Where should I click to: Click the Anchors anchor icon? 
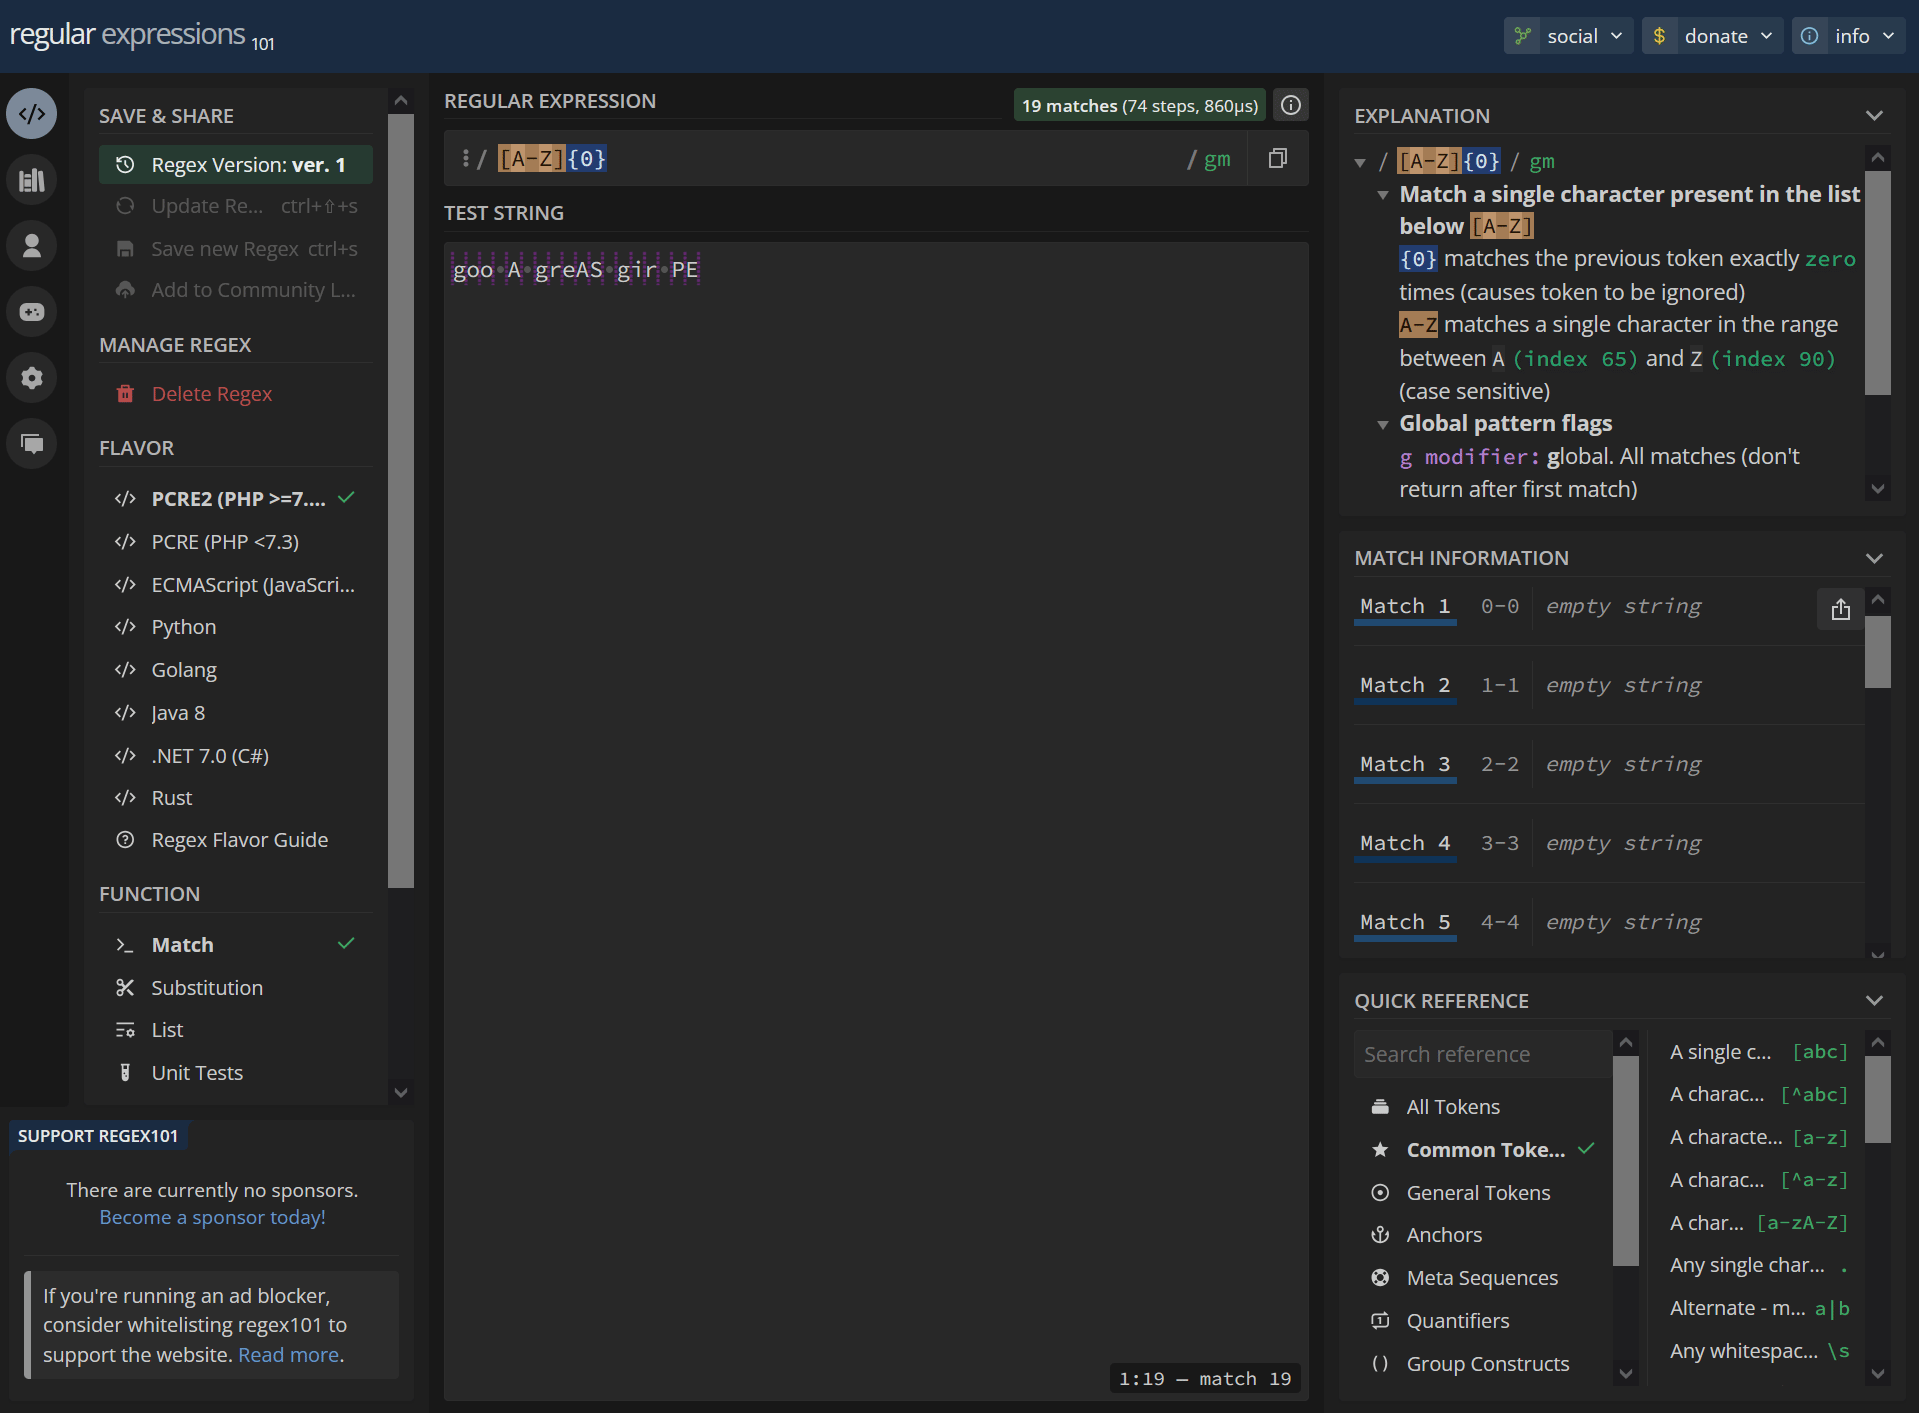point(1380,1235)
